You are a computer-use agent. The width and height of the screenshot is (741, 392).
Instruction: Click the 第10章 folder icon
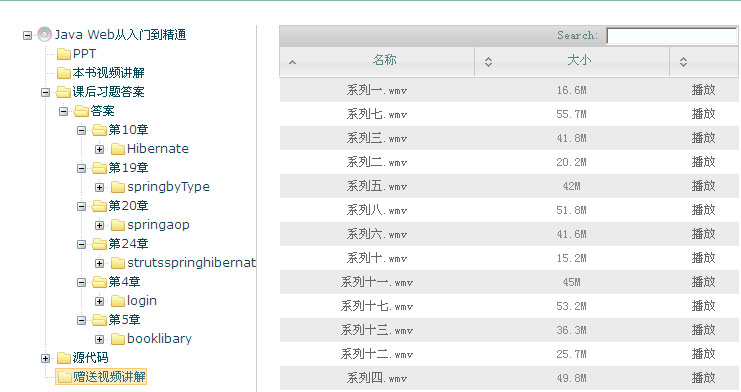coord(99,130)
